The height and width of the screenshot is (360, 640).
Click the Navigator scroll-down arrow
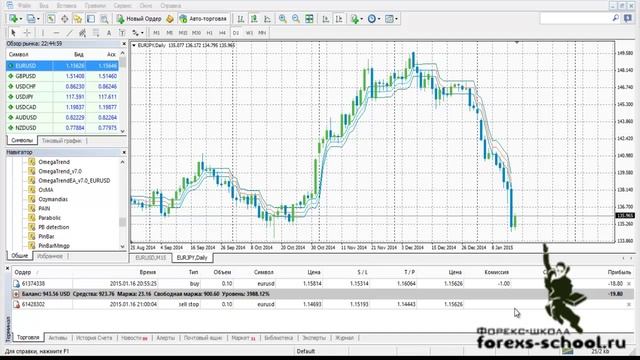pyautogui.click(x=123, y=247)
